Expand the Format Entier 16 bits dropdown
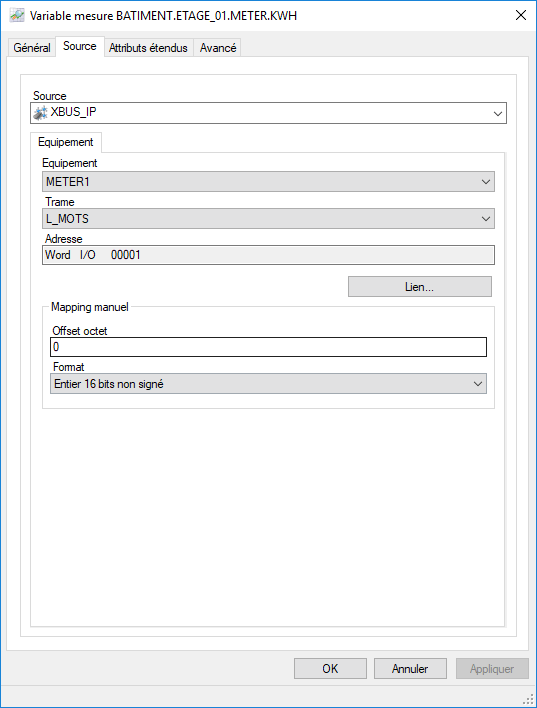The width and height of the screenshot is (537, 708). 268,384
